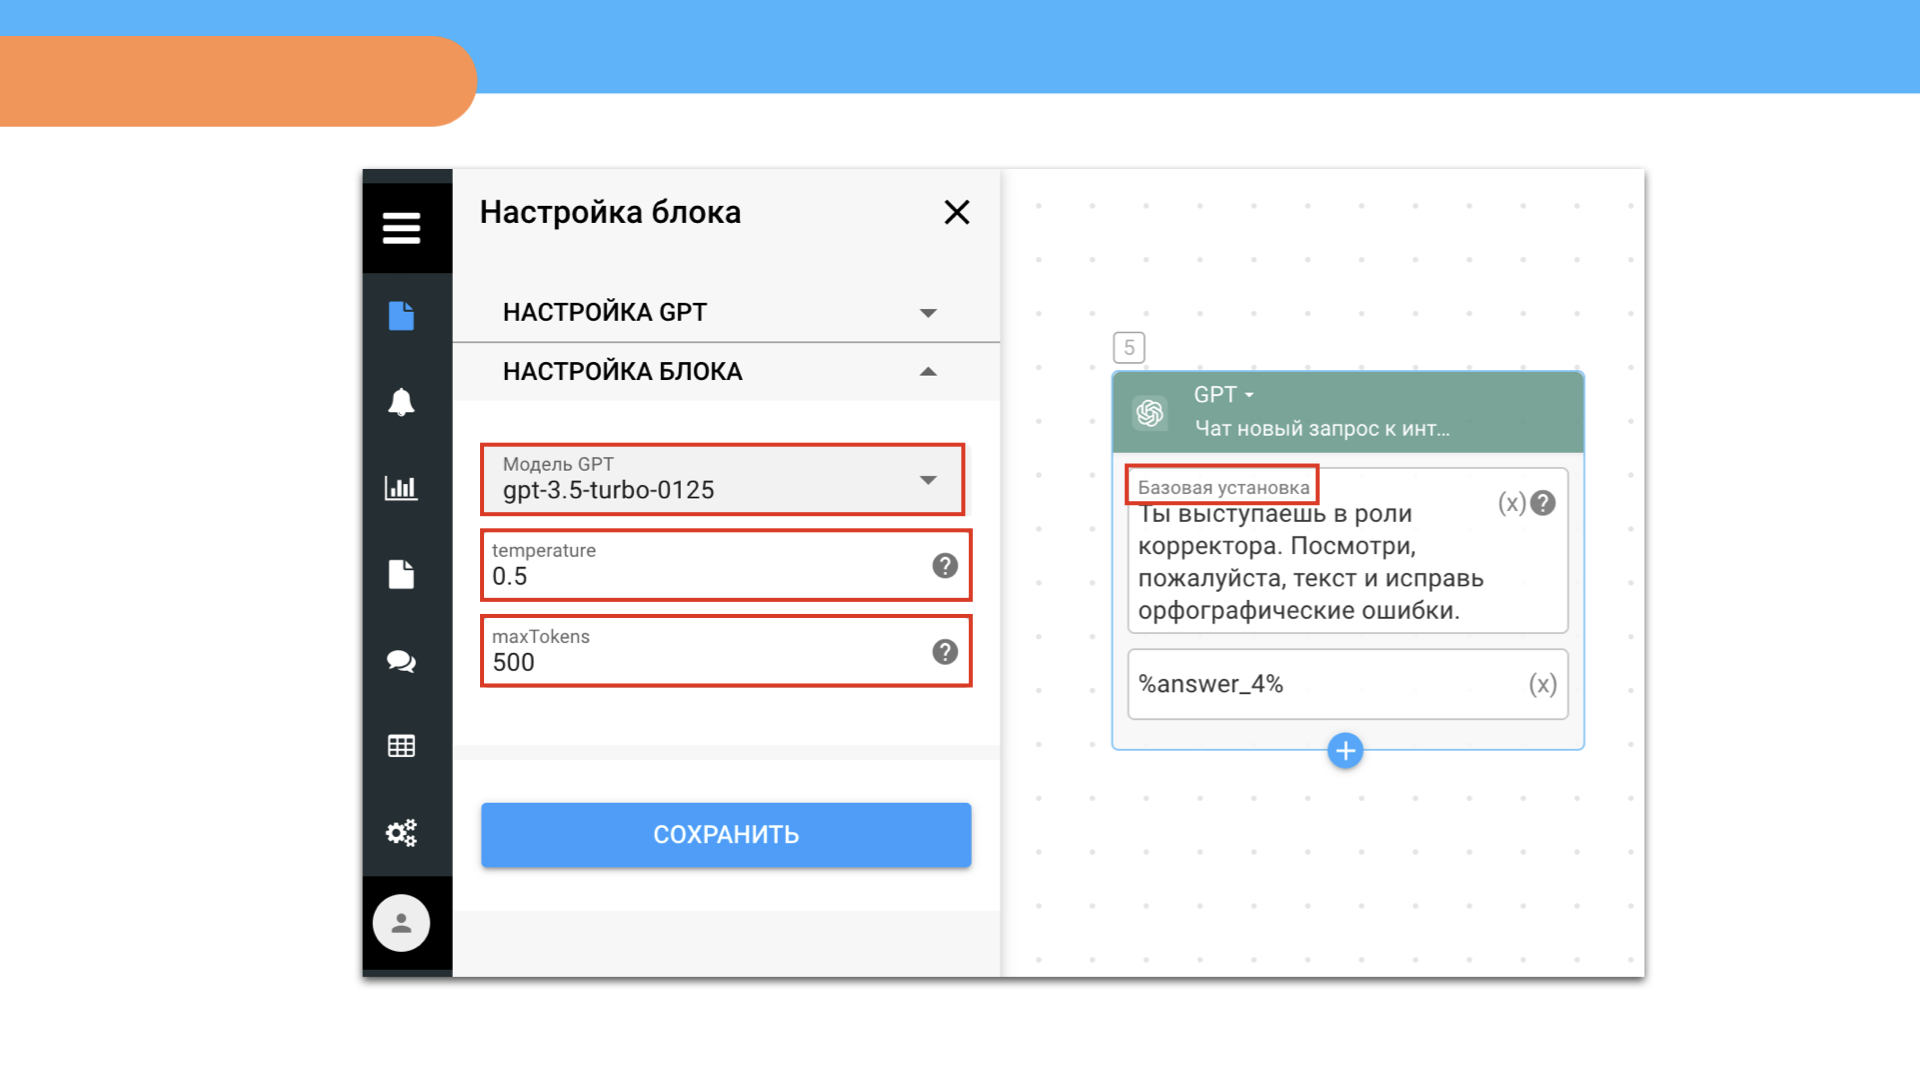The height and width of the screenshot is (1080, 1920).
Task: Open the blue document icon in sidebar
Action: [401, 315]
